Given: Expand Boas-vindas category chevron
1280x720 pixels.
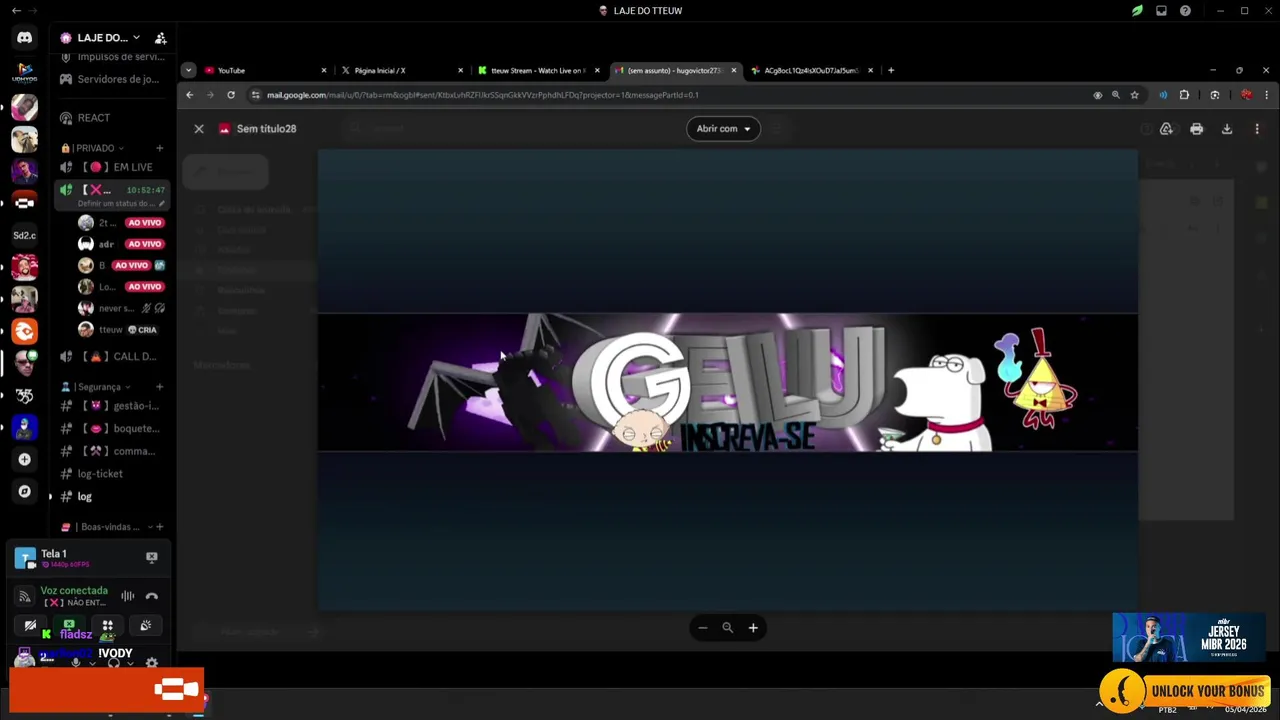Looking at the screenshot, I should point(150,527).
